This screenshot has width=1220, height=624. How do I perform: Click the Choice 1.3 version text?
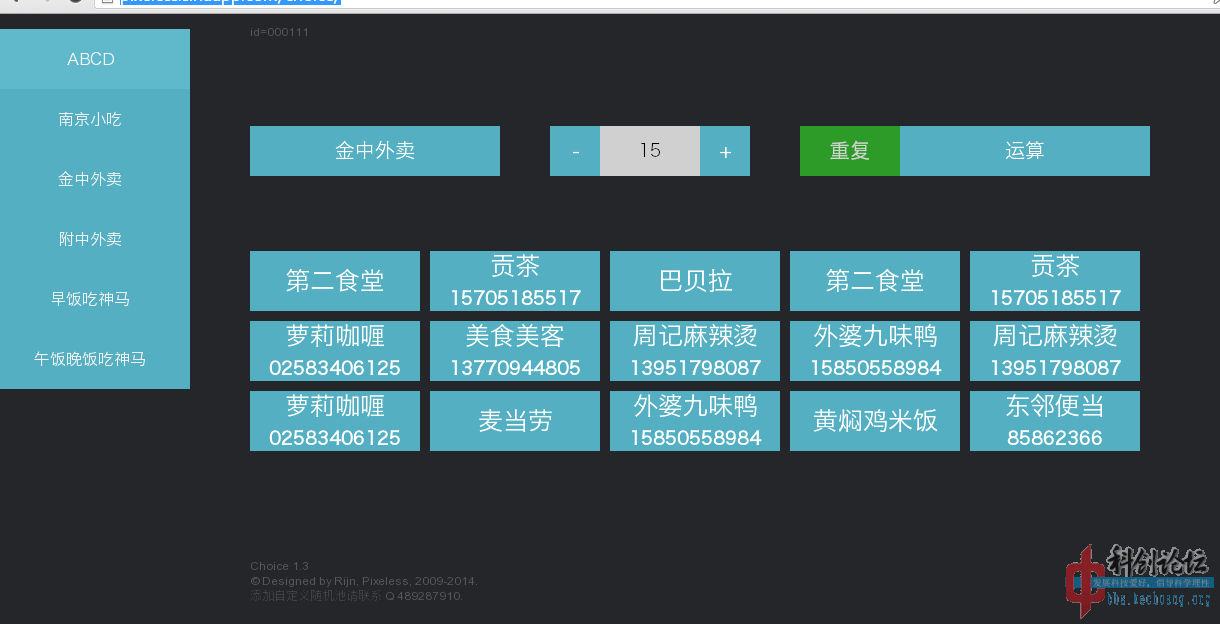pyautogui.click(x=279, y=566)
